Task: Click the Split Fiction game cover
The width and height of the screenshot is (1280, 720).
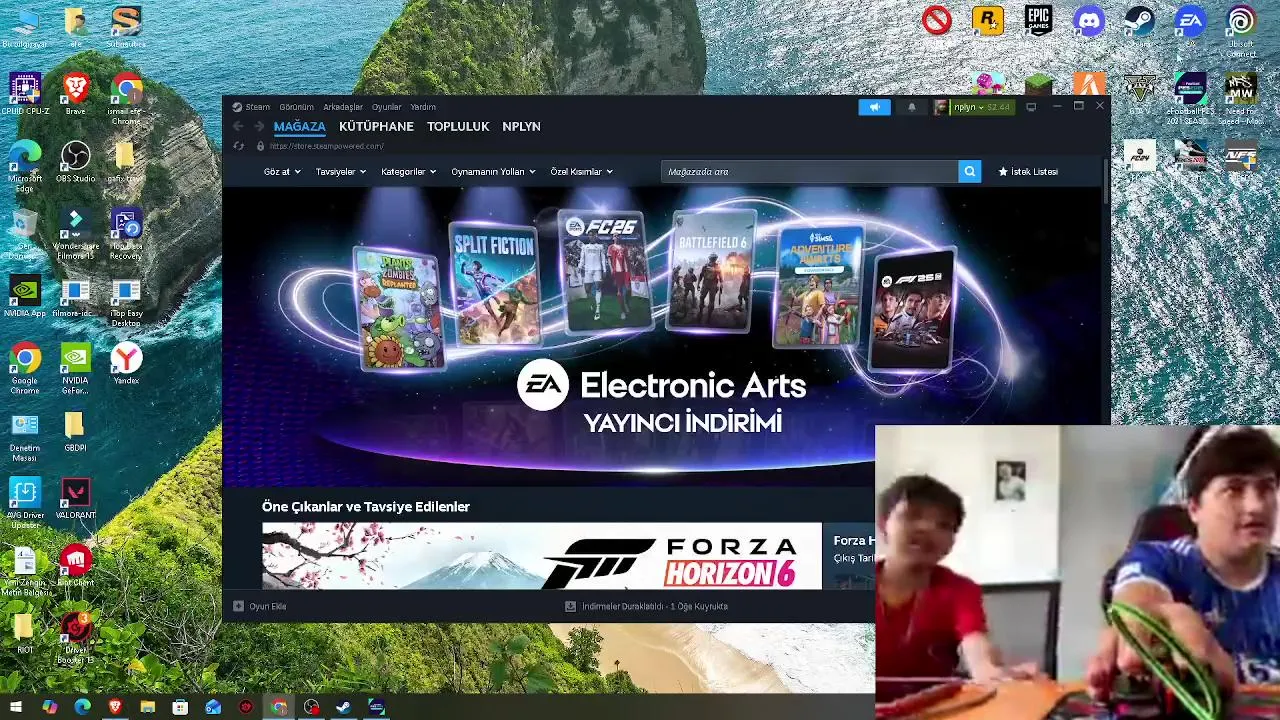Action: (x=494, y=284)
